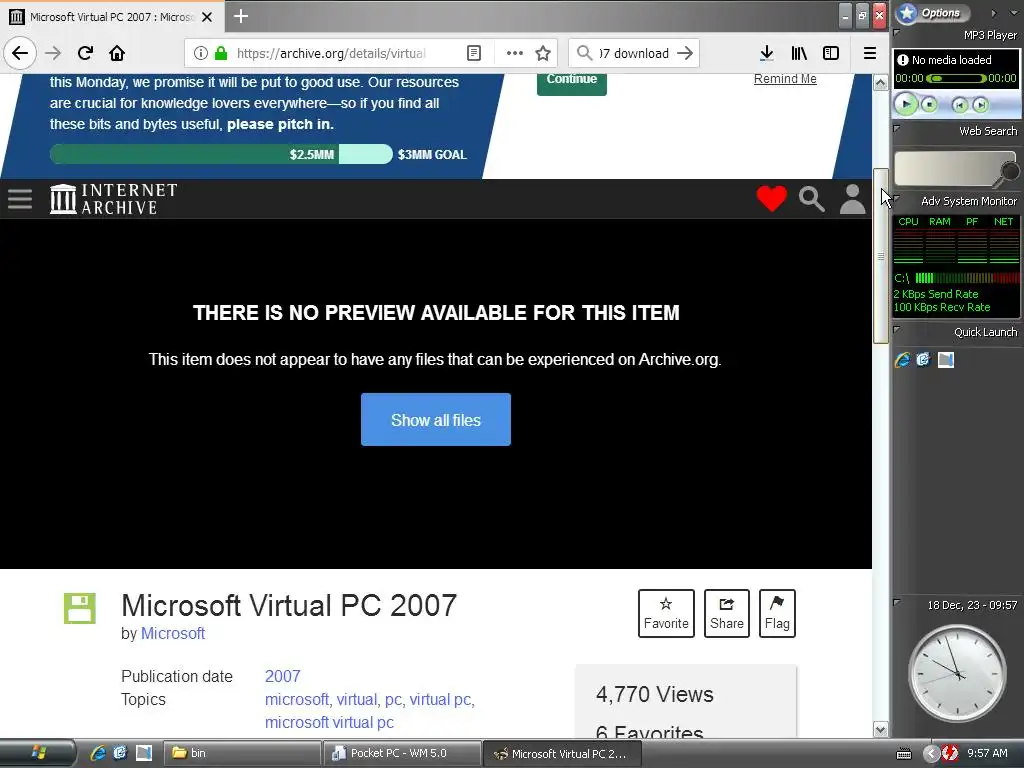
Task: Play media in MP3 Player
Action: pyautogui.click(x=906, y=104)
